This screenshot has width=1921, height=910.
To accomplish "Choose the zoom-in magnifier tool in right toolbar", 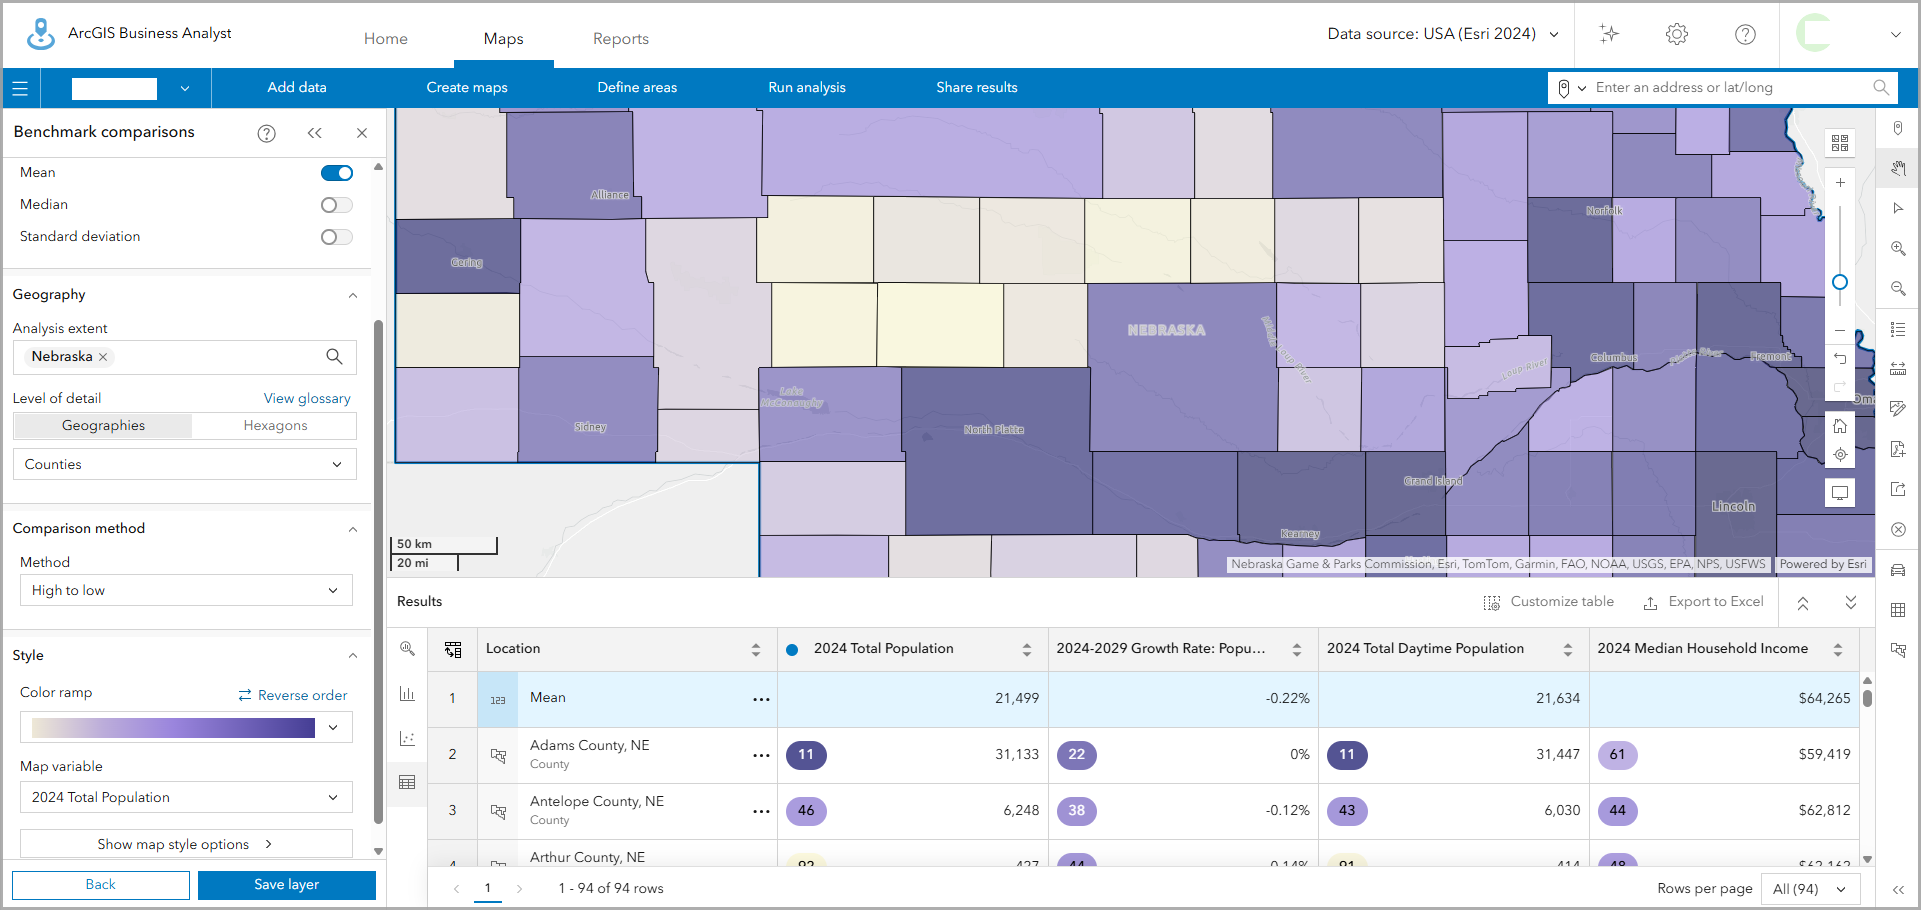I will pyautogui.click(x=1898, y=248).
